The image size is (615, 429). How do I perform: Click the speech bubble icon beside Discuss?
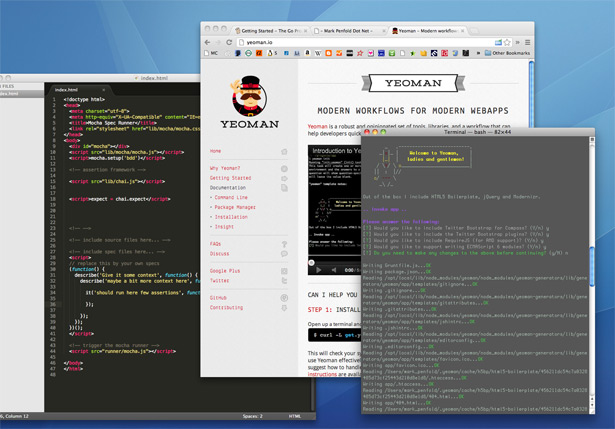284,254
